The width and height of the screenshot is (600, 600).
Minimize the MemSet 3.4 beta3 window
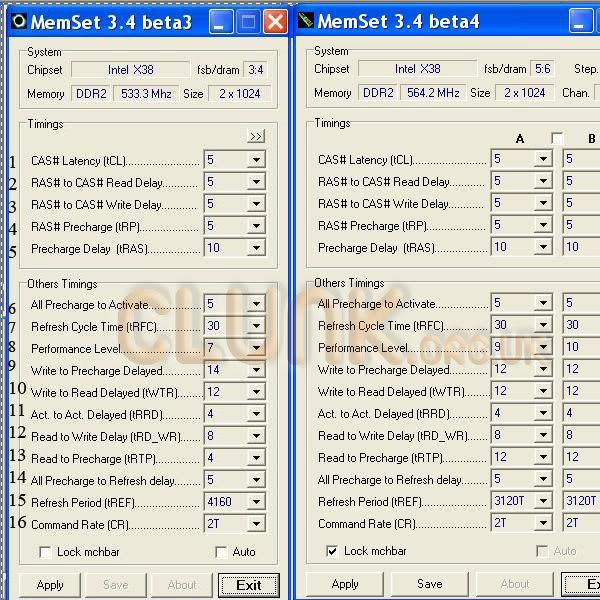(x=223, y=21)
